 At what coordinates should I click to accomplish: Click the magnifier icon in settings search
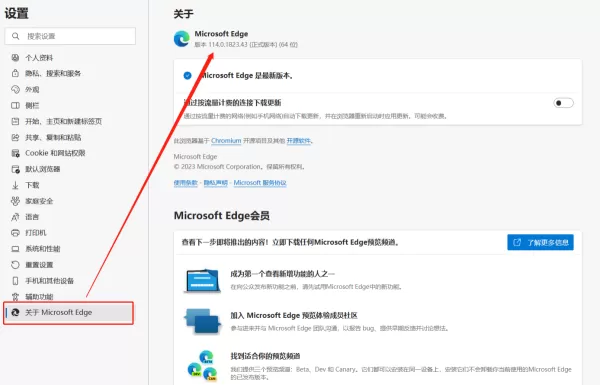pyautogui.click(x=15, y=36)
